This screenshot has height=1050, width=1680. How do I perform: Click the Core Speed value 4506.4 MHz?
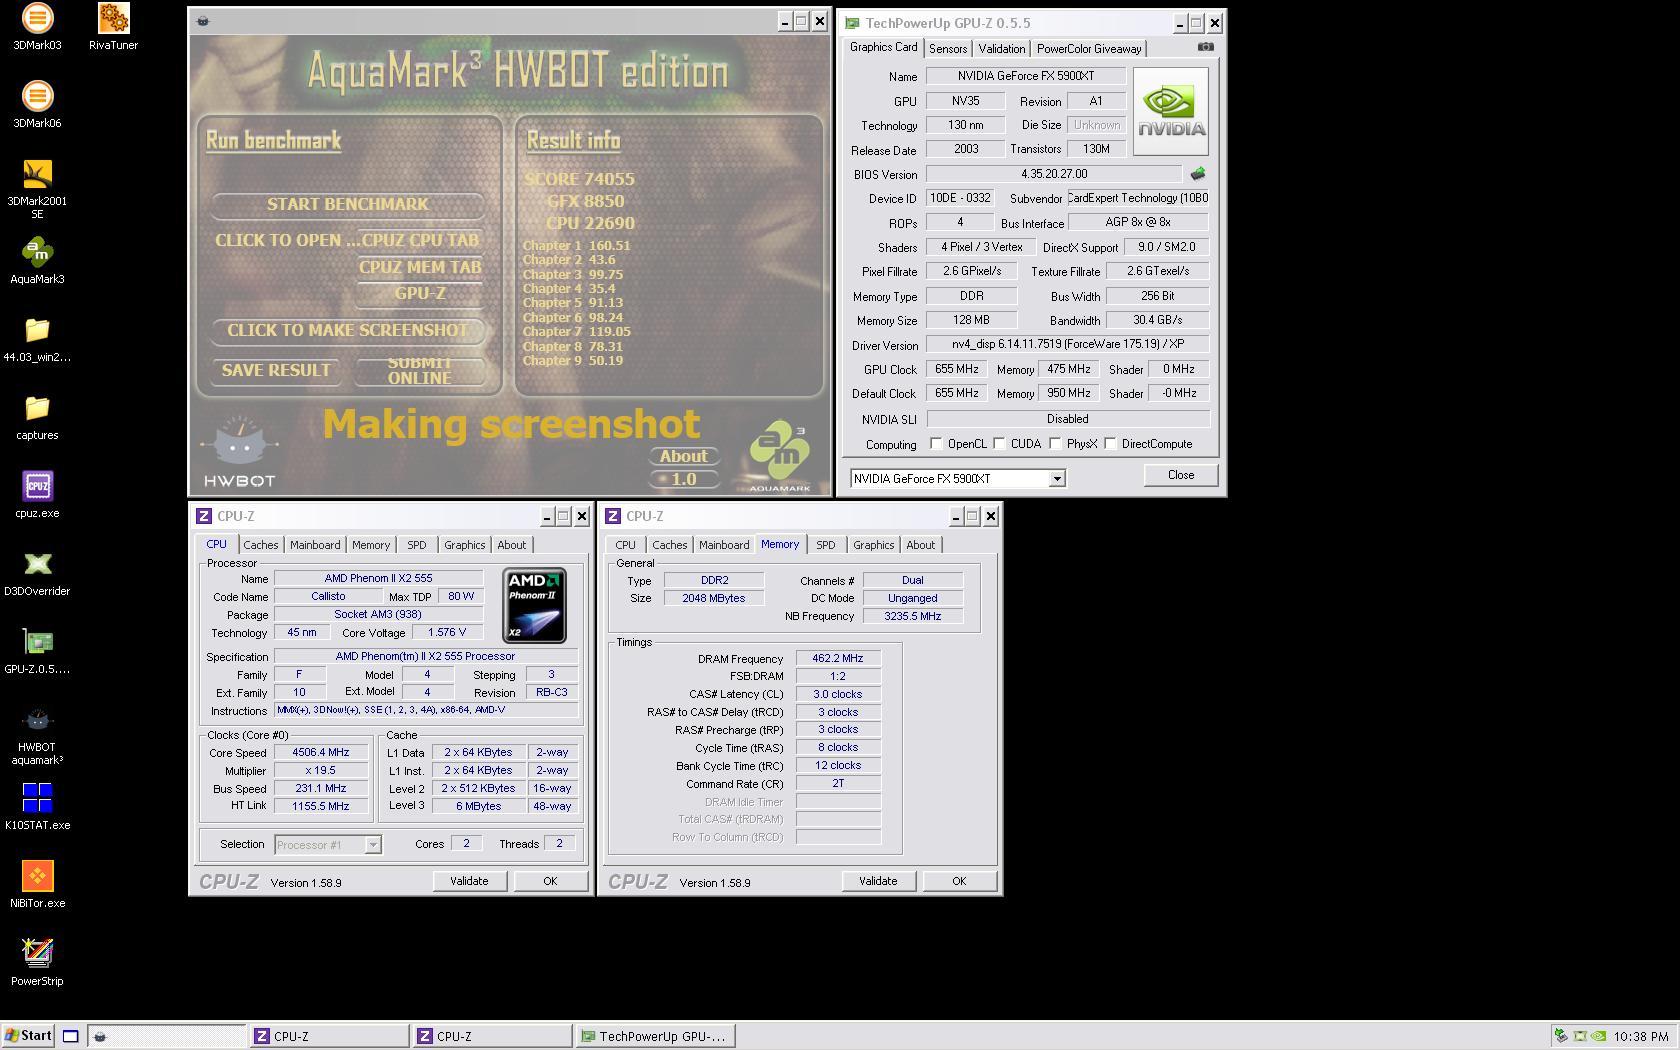[321, 753]
